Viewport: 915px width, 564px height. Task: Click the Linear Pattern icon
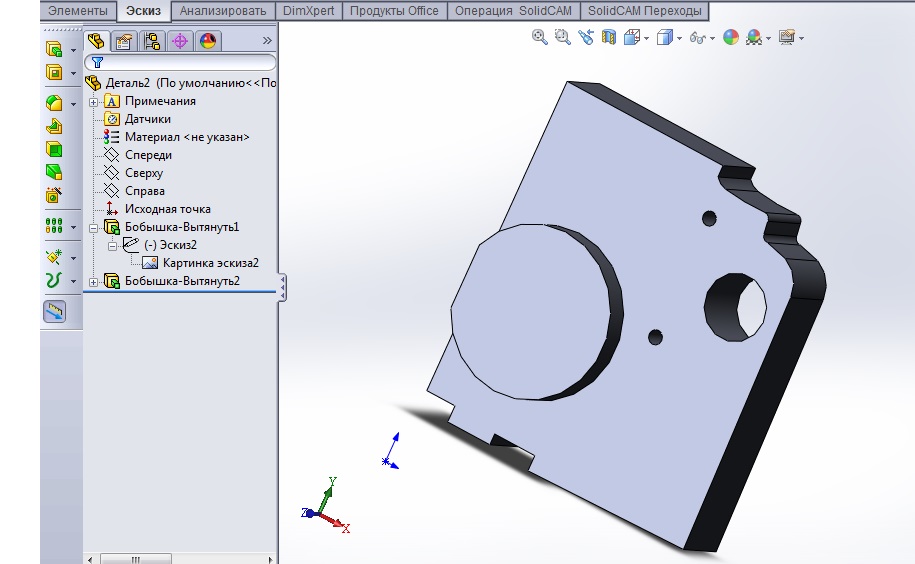pyautogui.click(x=54, y=226)
